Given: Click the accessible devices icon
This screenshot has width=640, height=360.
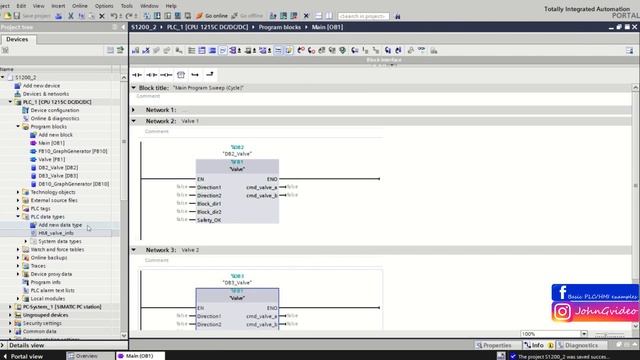Looking at the screenshot, I should (x=273, y=16).
